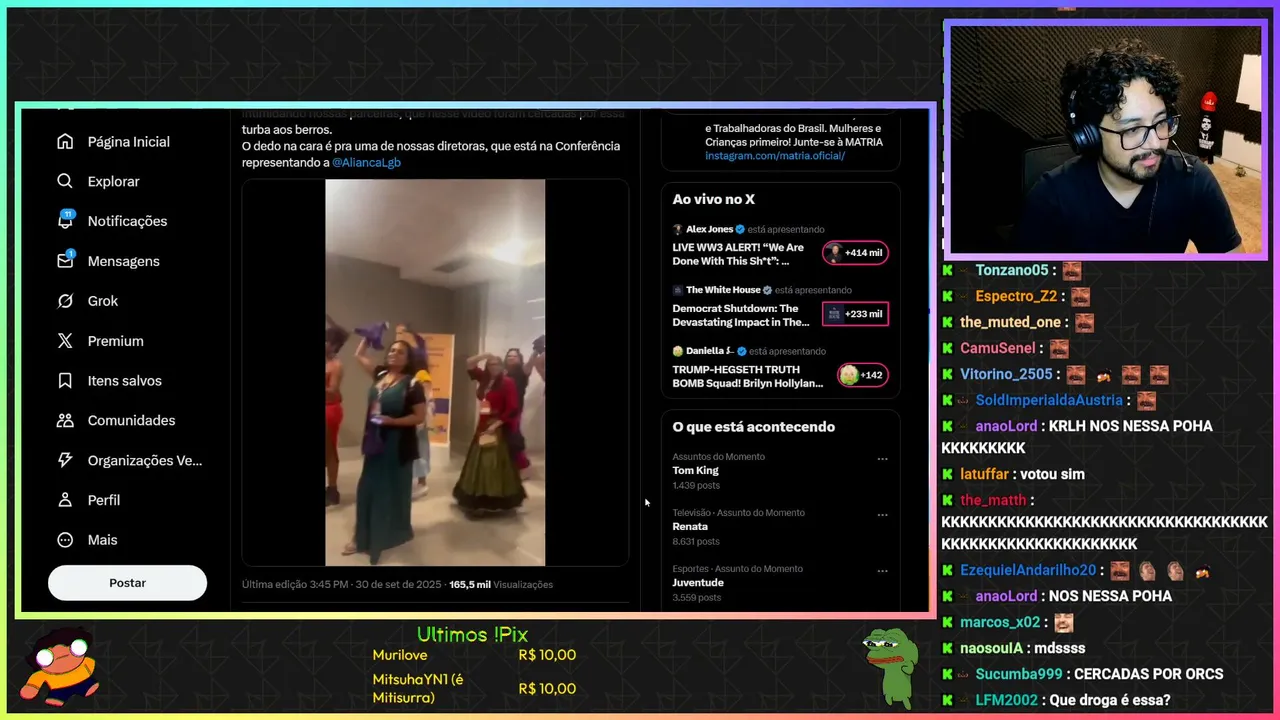The height and width of the screenshot is (720, 1280).
Task: Play the embedded tweet video
Action: tap(435, 373)
